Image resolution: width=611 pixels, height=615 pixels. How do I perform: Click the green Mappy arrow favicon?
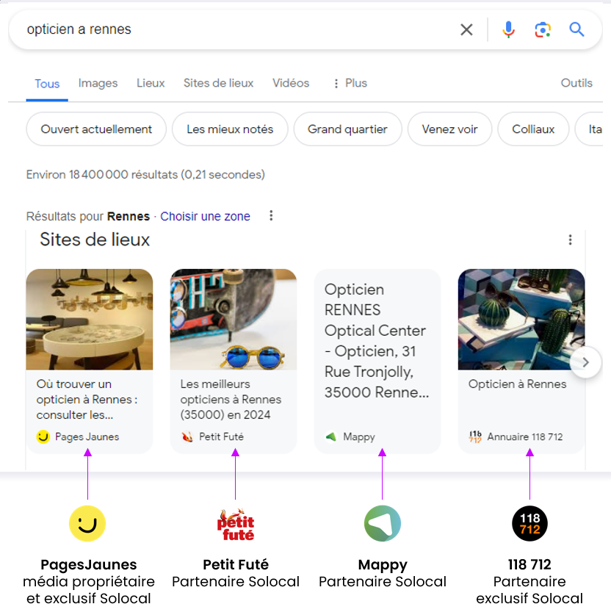pos(331,437)
